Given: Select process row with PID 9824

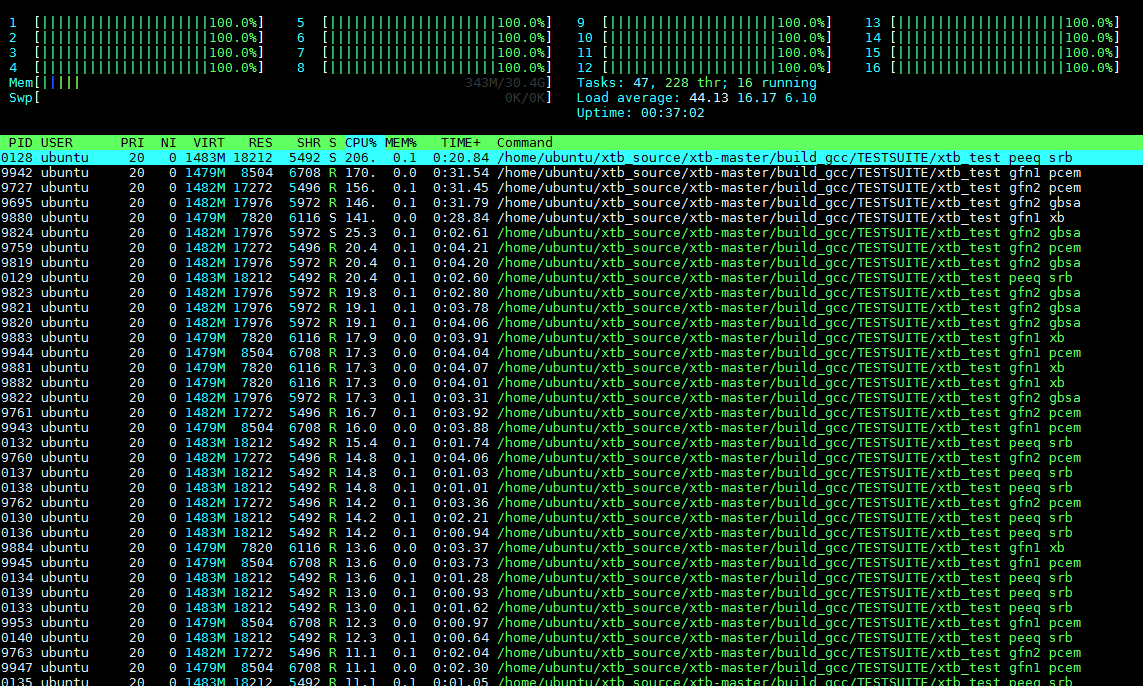Looking at the screenshot, I should click(572, 233).
